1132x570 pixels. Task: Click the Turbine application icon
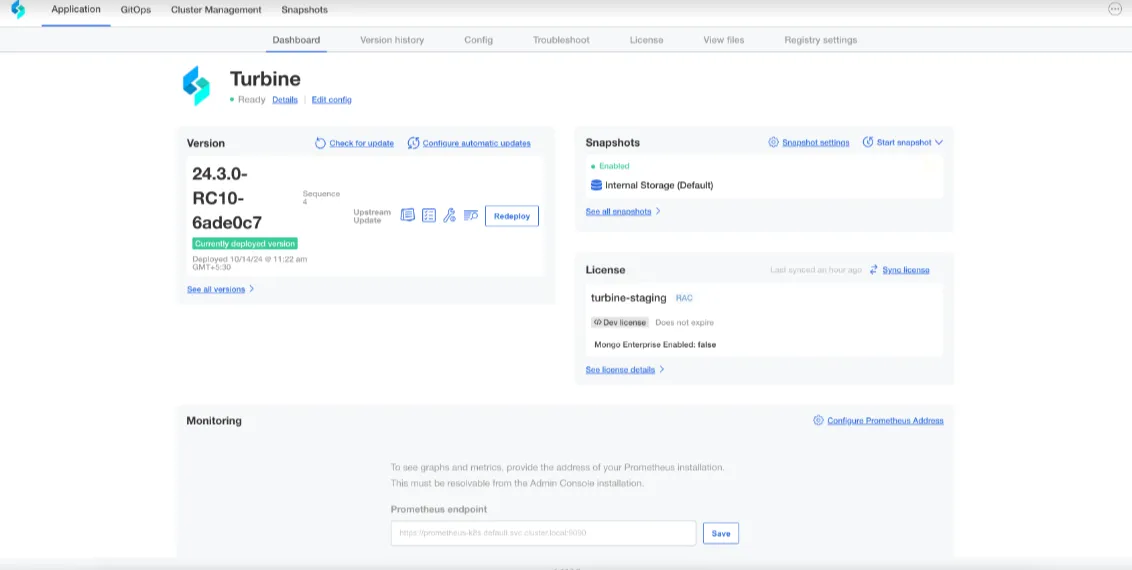[x=196, y=85]
